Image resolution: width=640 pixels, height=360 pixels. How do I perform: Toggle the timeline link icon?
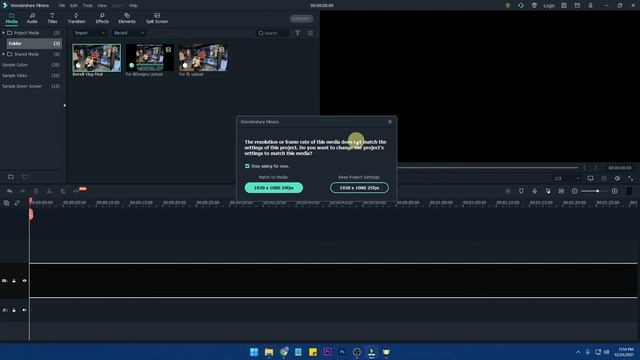tap(17, 202)
